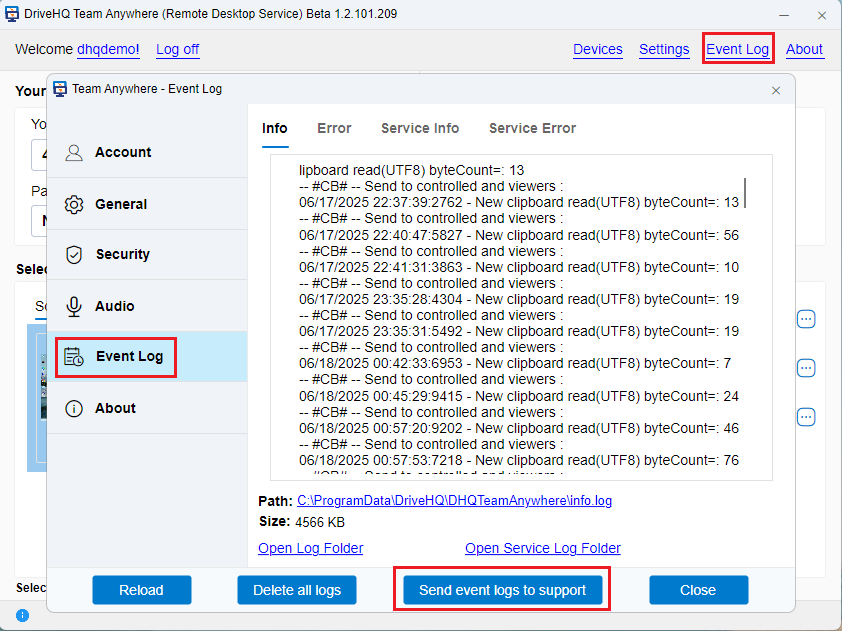842x631 pixels.
Task: Click the Log off link
Action: [x=177, y=49]
